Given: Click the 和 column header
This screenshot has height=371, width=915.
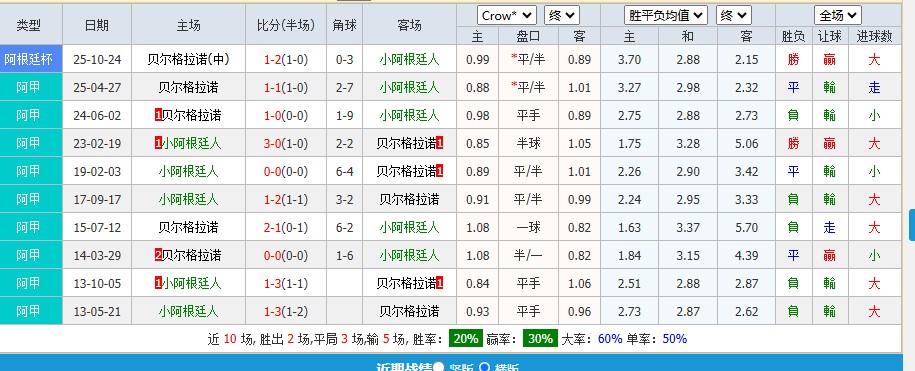Looking at the screenshot, I should (687, 36).
